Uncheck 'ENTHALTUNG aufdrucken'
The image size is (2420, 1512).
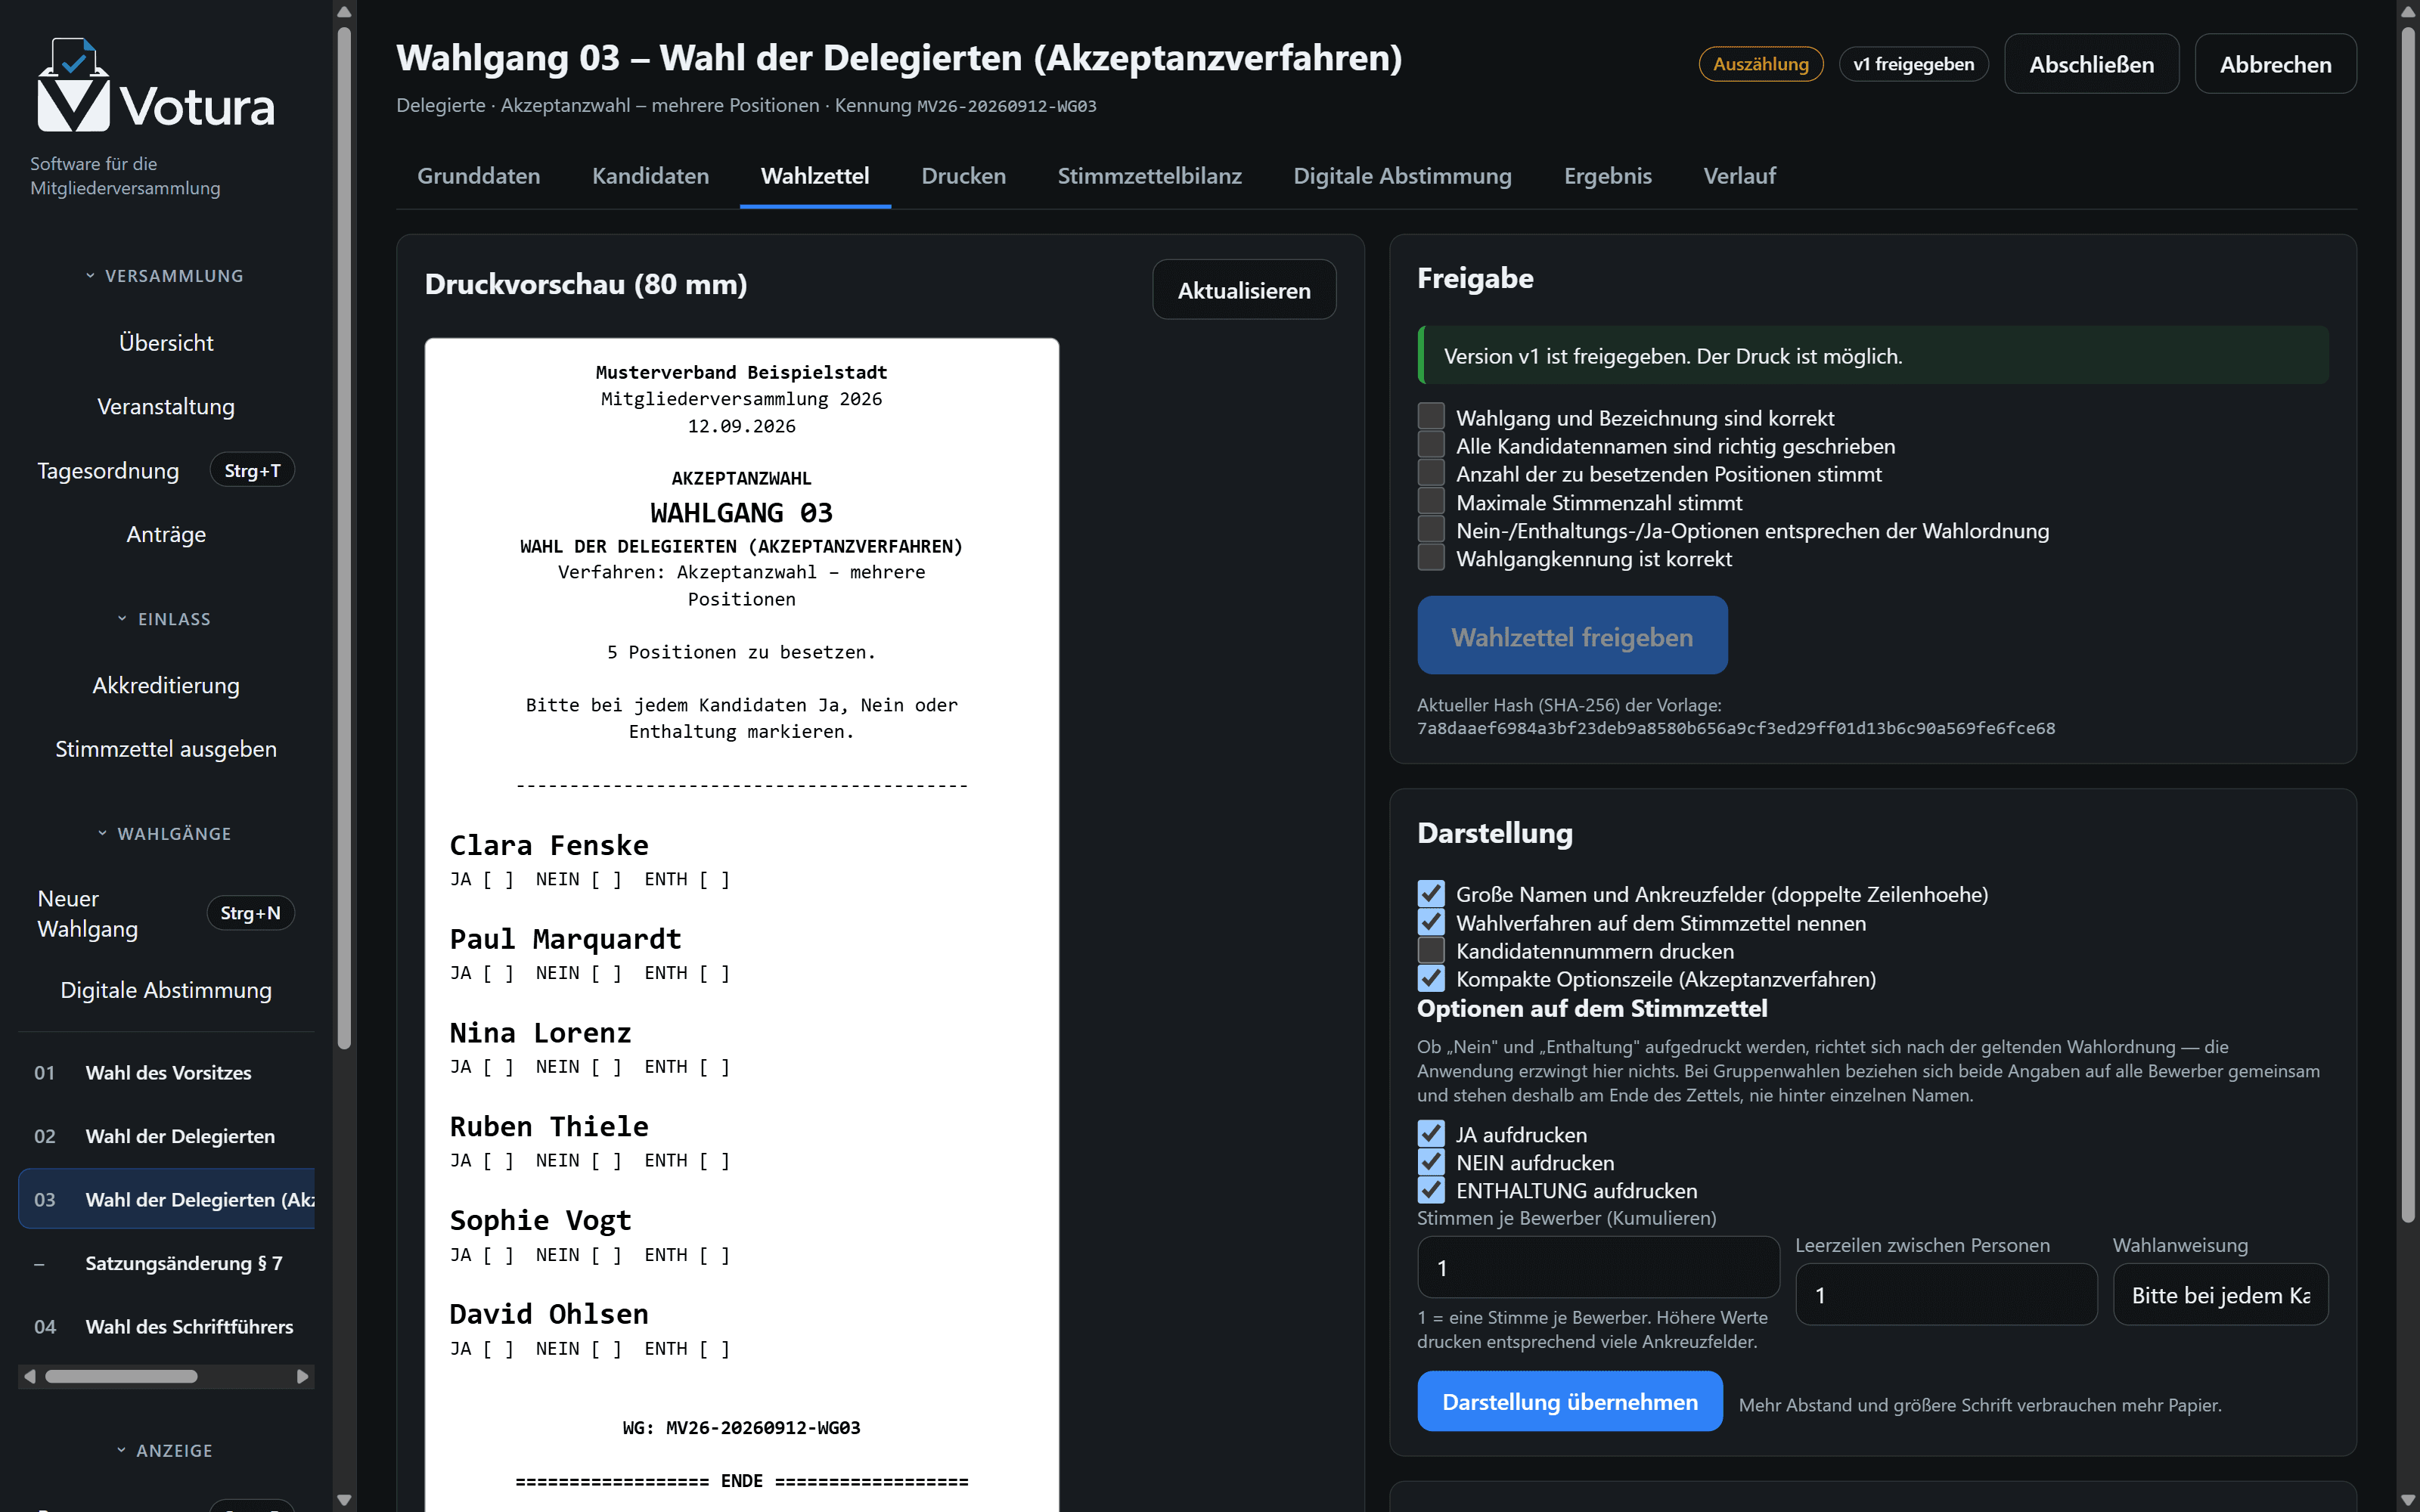(x=1431, y=1190)
